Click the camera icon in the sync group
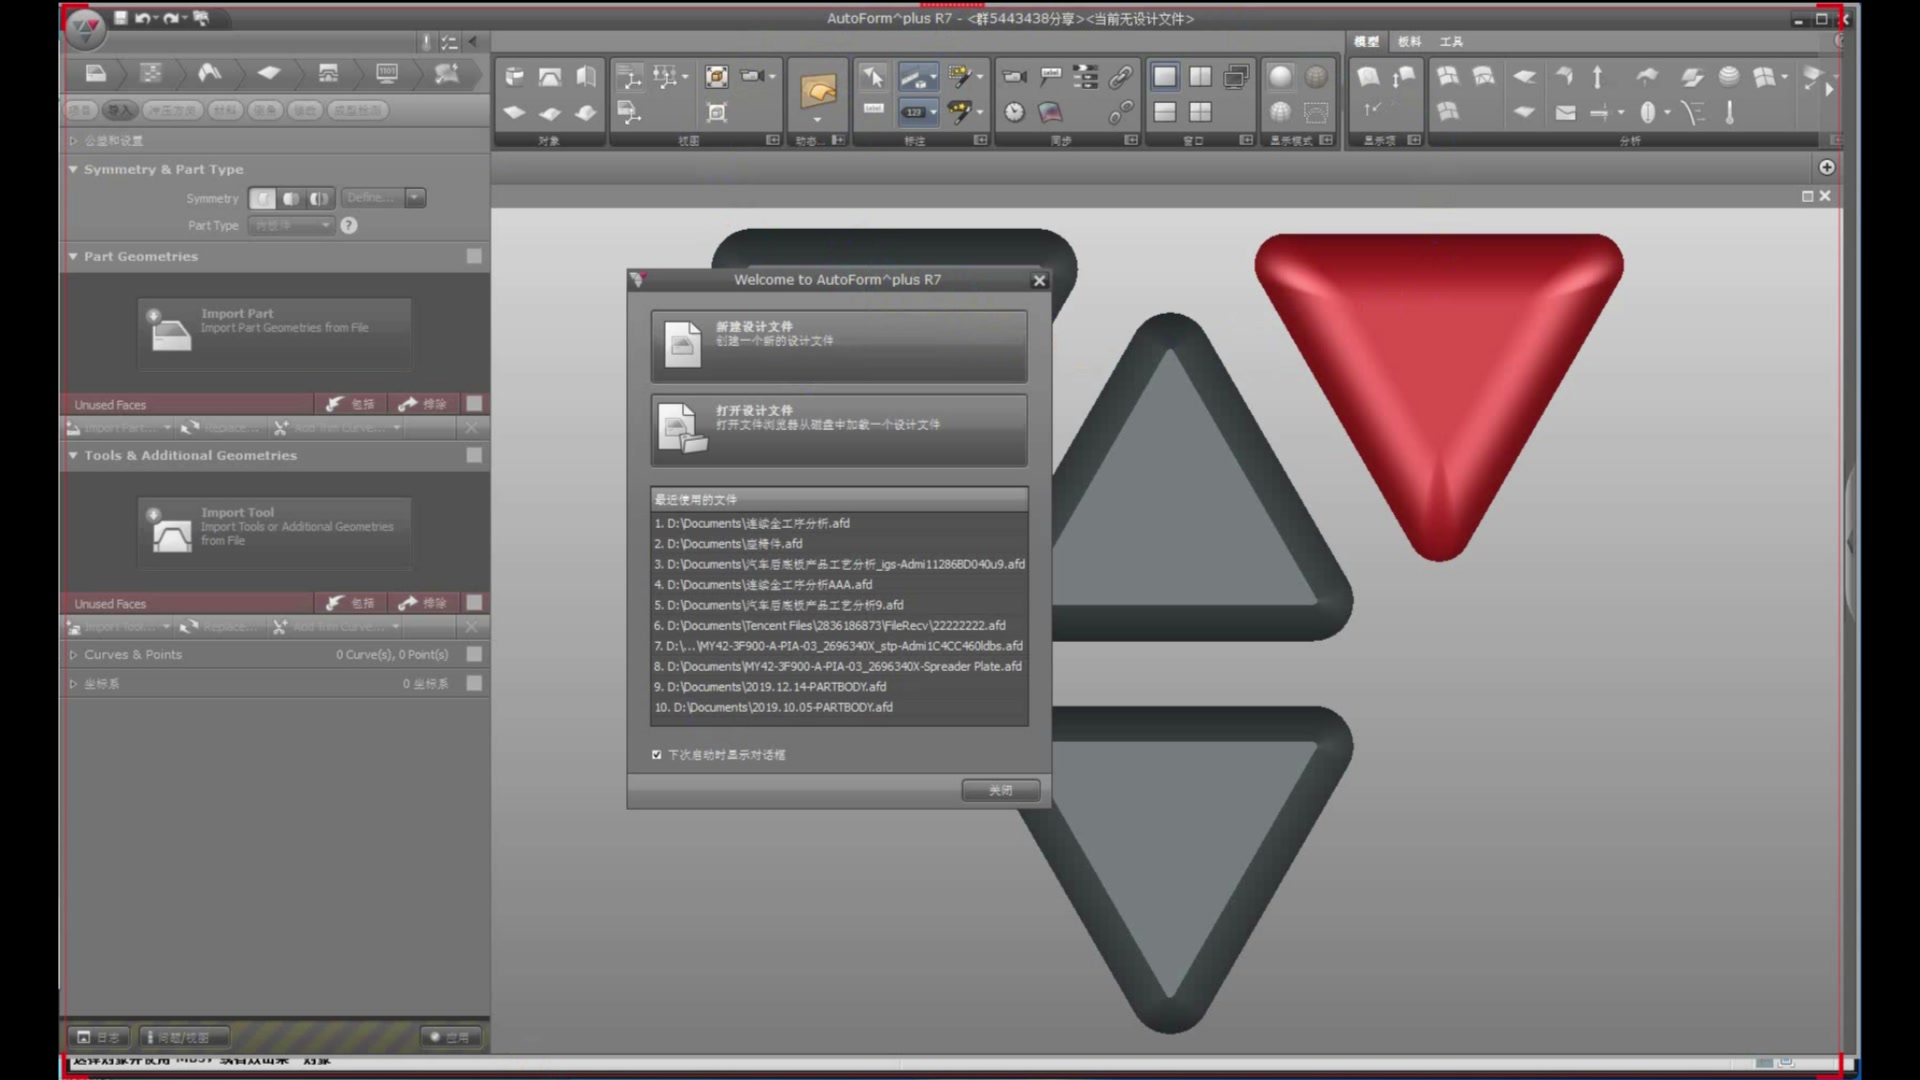Viewport: 1920px width, 1080px height. (1014, 76)
